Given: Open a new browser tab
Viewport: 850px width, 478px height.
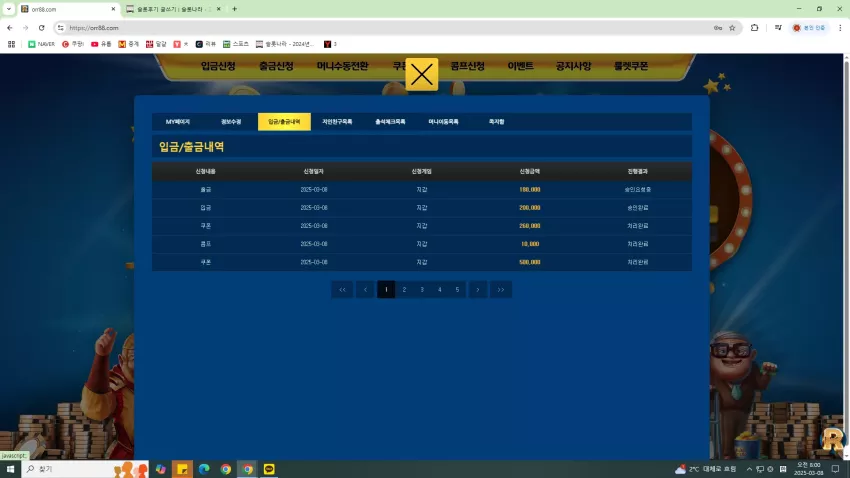Looking at the screenshot, I should (x=235, y=9).
